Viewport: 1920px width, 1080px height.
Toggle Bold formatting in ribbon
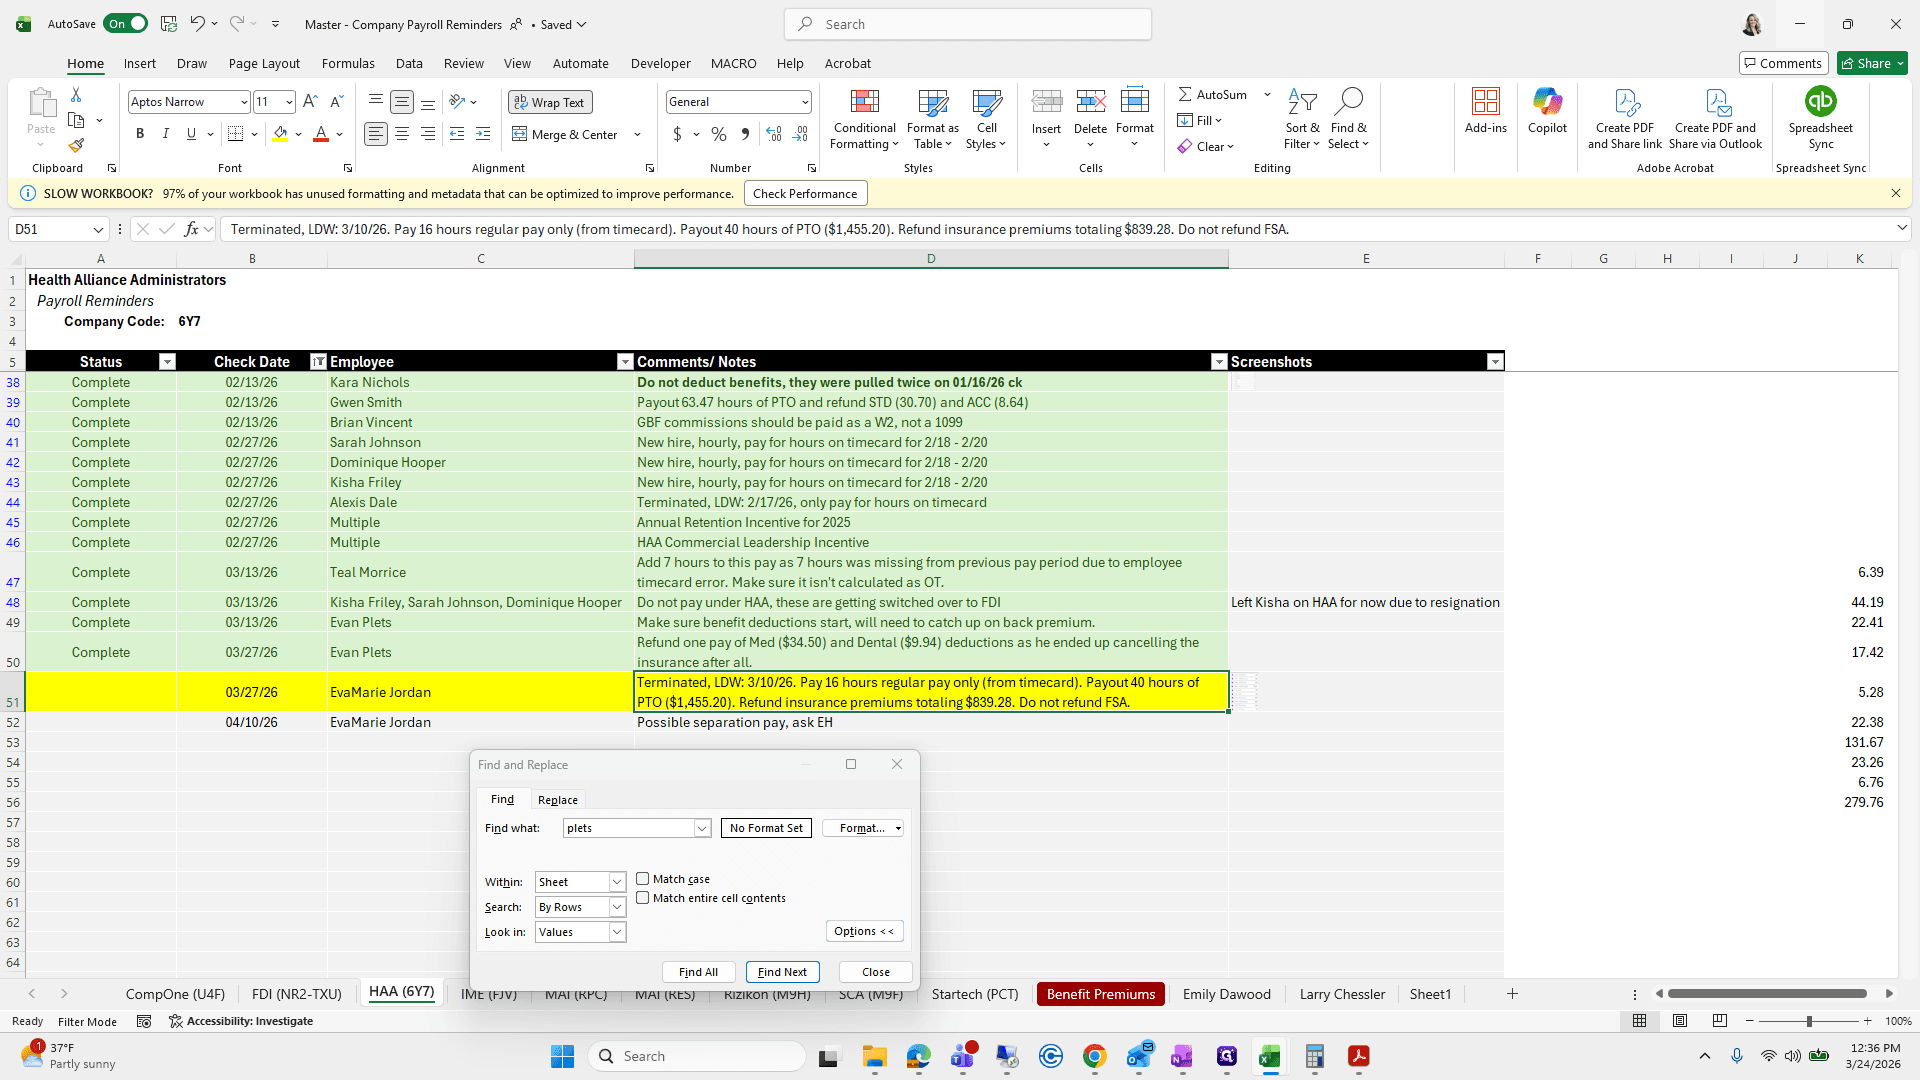point(140,134)
